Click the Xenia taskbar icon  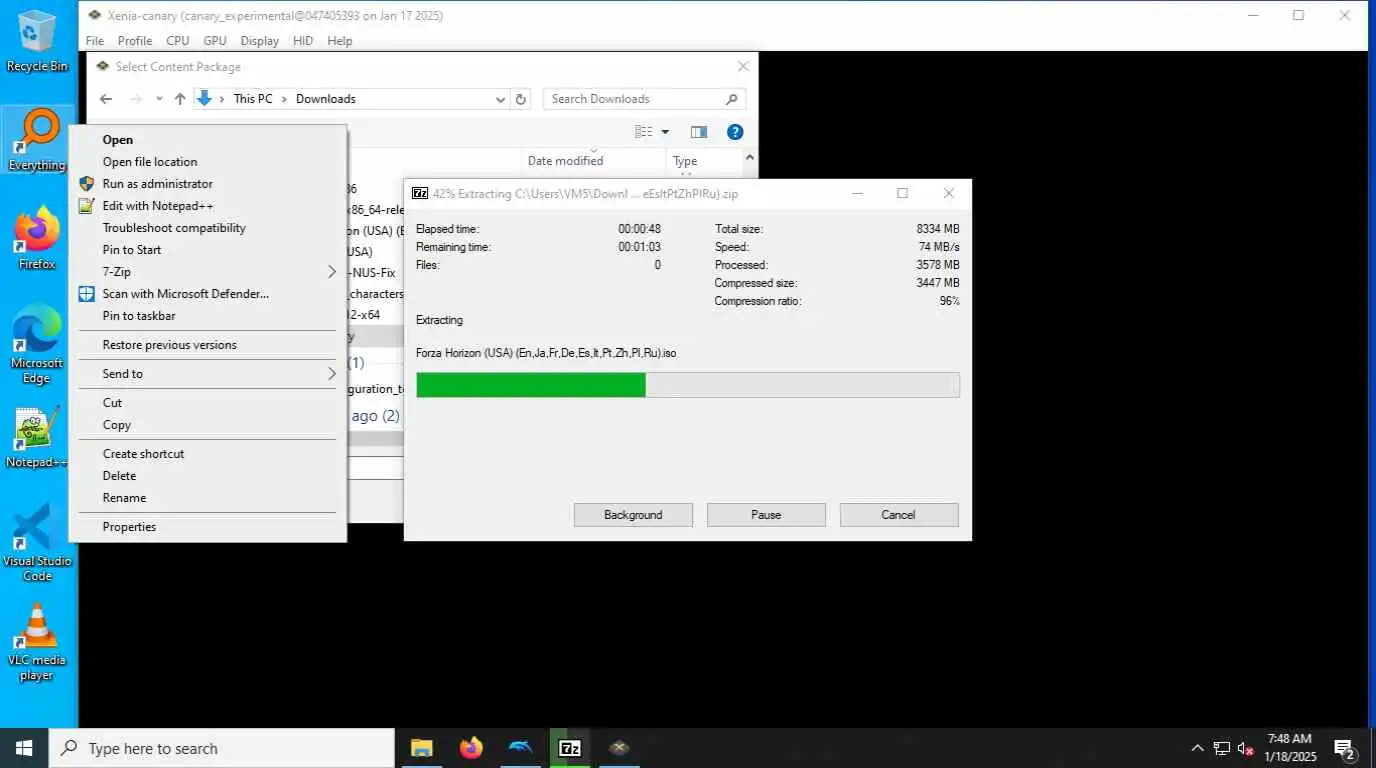(620, 748)
